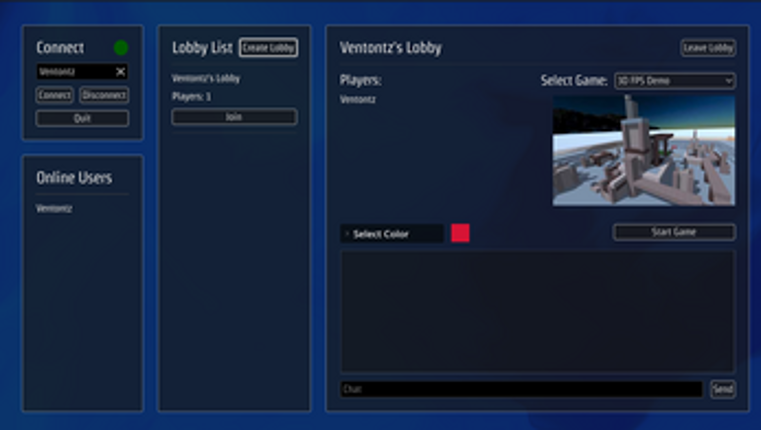
Task: Click the Leave Lobby button
Action: pos(708,48)
